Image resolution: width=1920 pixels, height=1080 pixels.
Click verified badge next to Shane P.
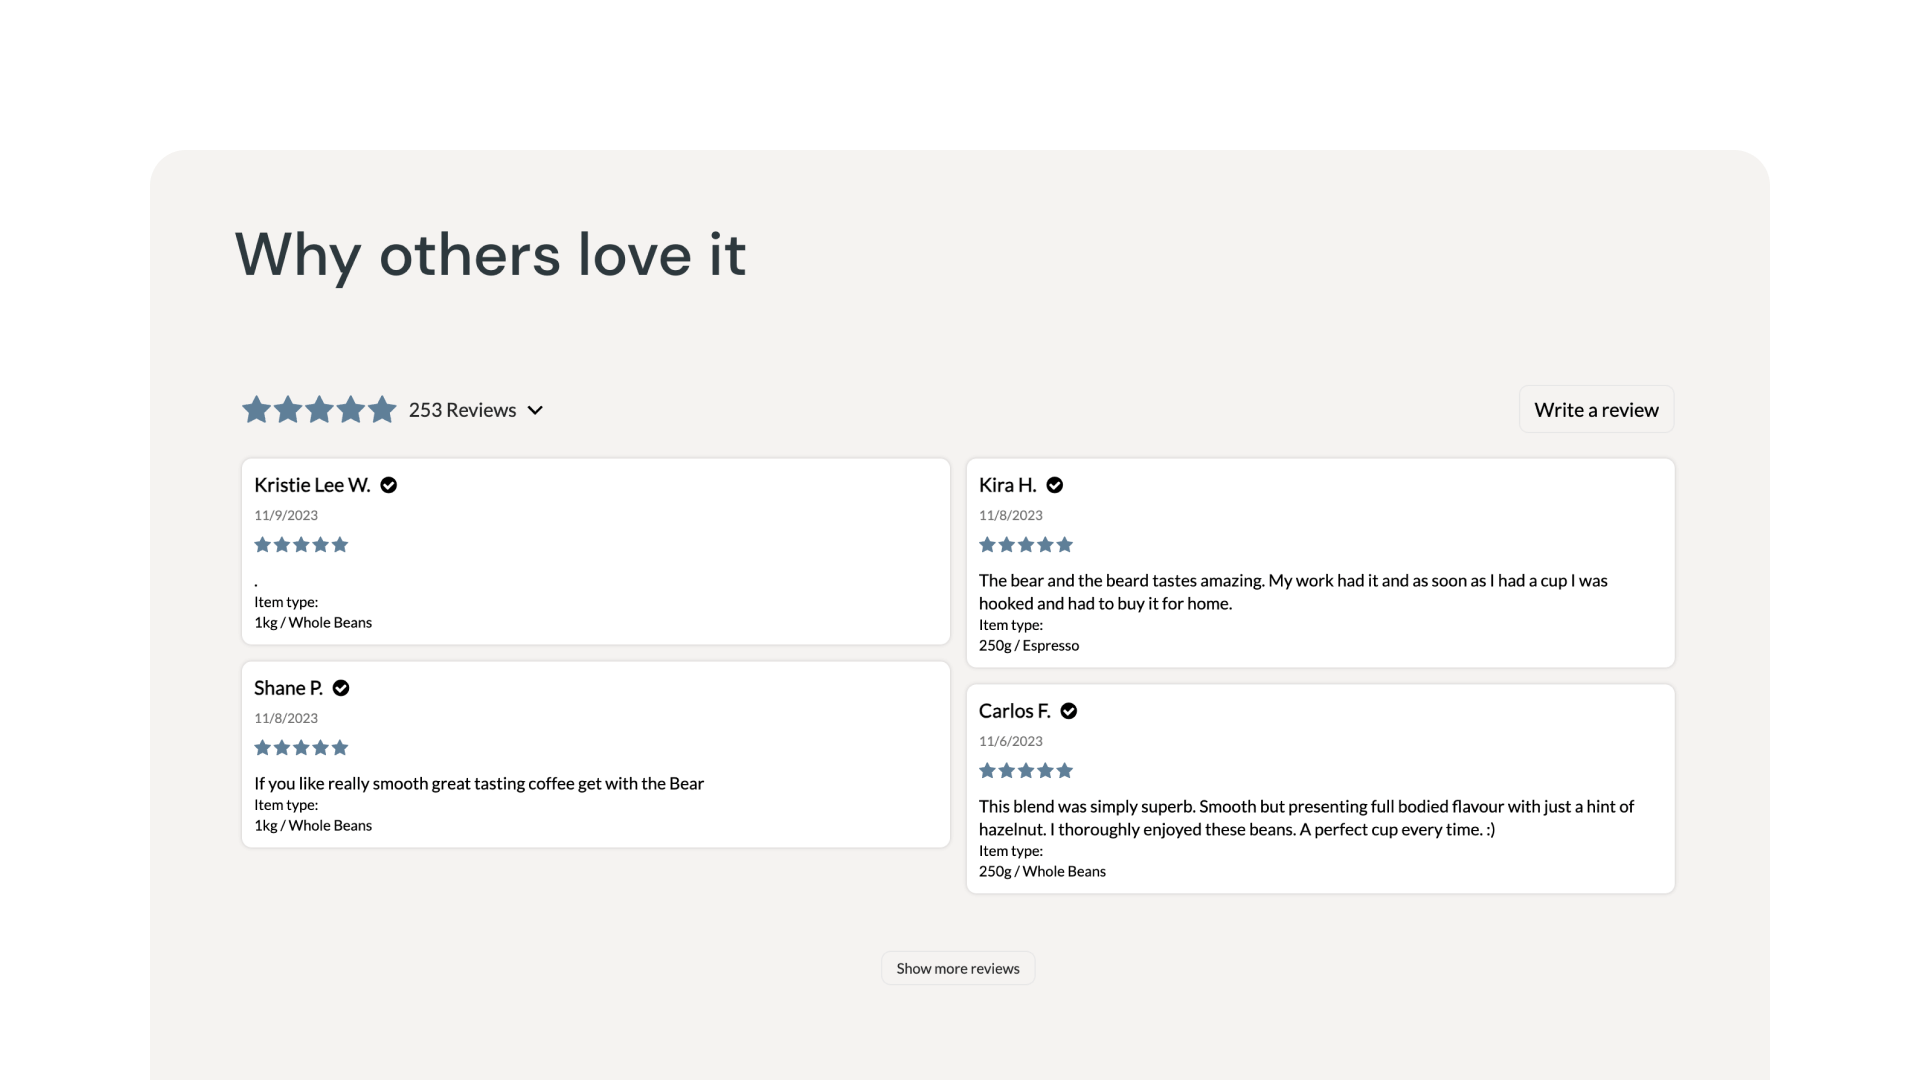pyautogui.click(x=341, y=688)
